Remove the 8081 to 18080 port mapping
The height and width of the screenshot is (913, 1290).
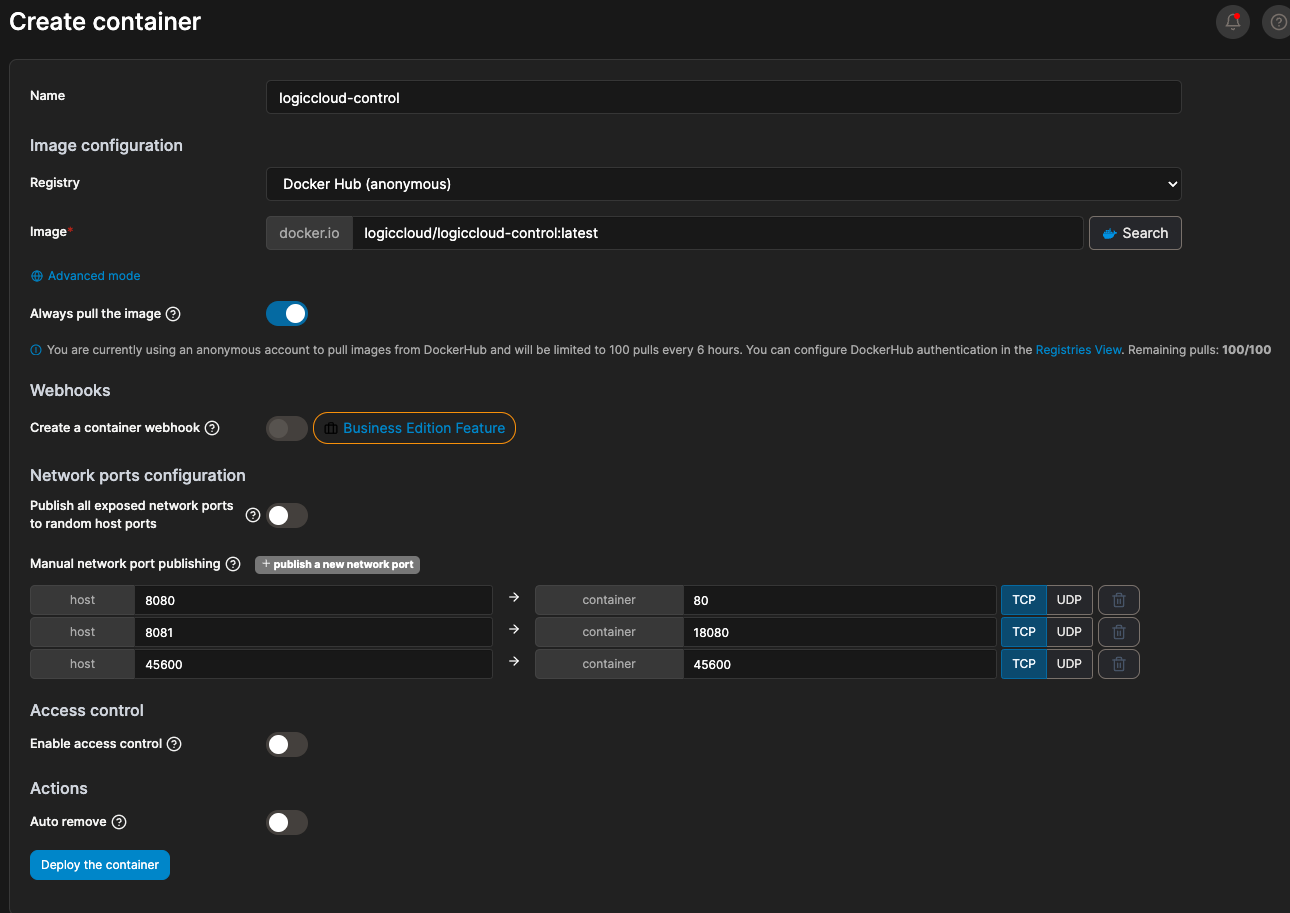[x=1118, y=632]
